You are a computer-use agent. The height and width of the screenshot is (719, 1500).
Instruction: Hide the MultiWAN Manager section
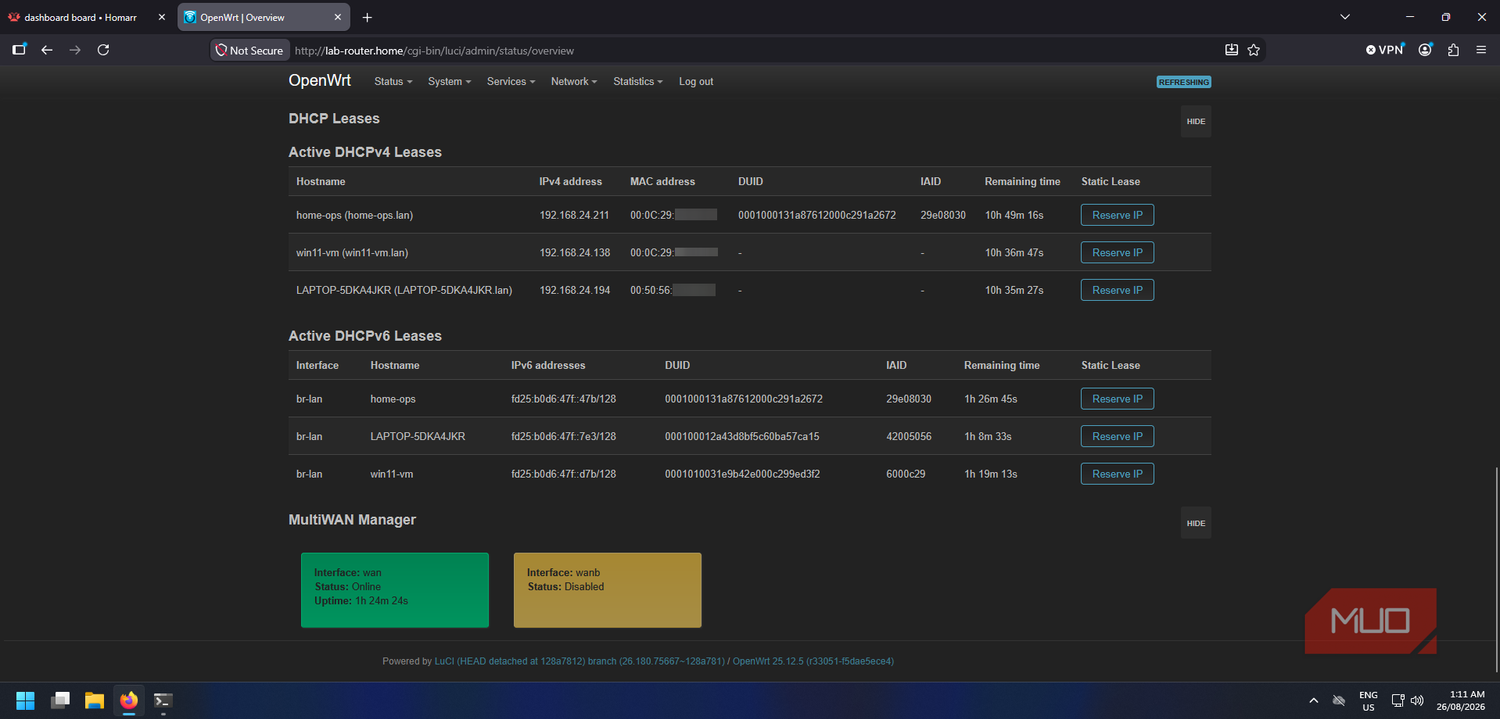click(1196, 523)
